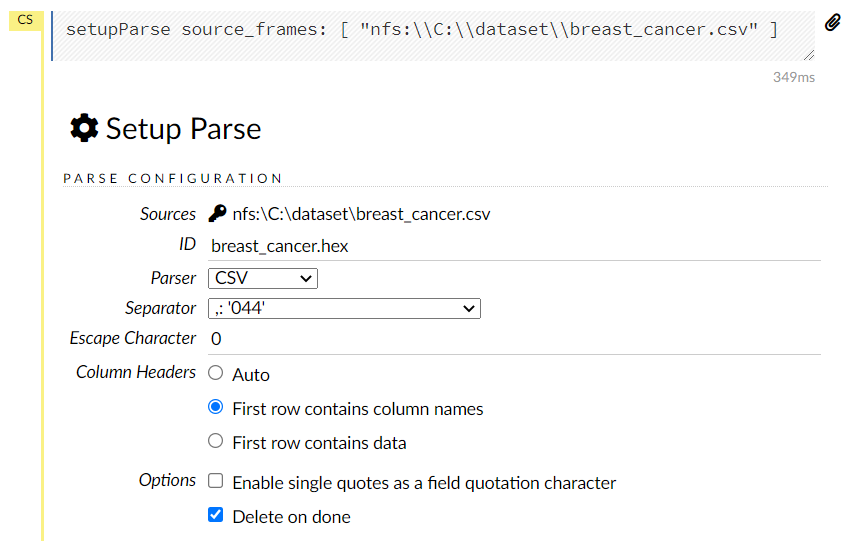This screenshot has height=541, width=856.
Task: Click the Parse Configuration section header
Action: [x=173, y=178]
